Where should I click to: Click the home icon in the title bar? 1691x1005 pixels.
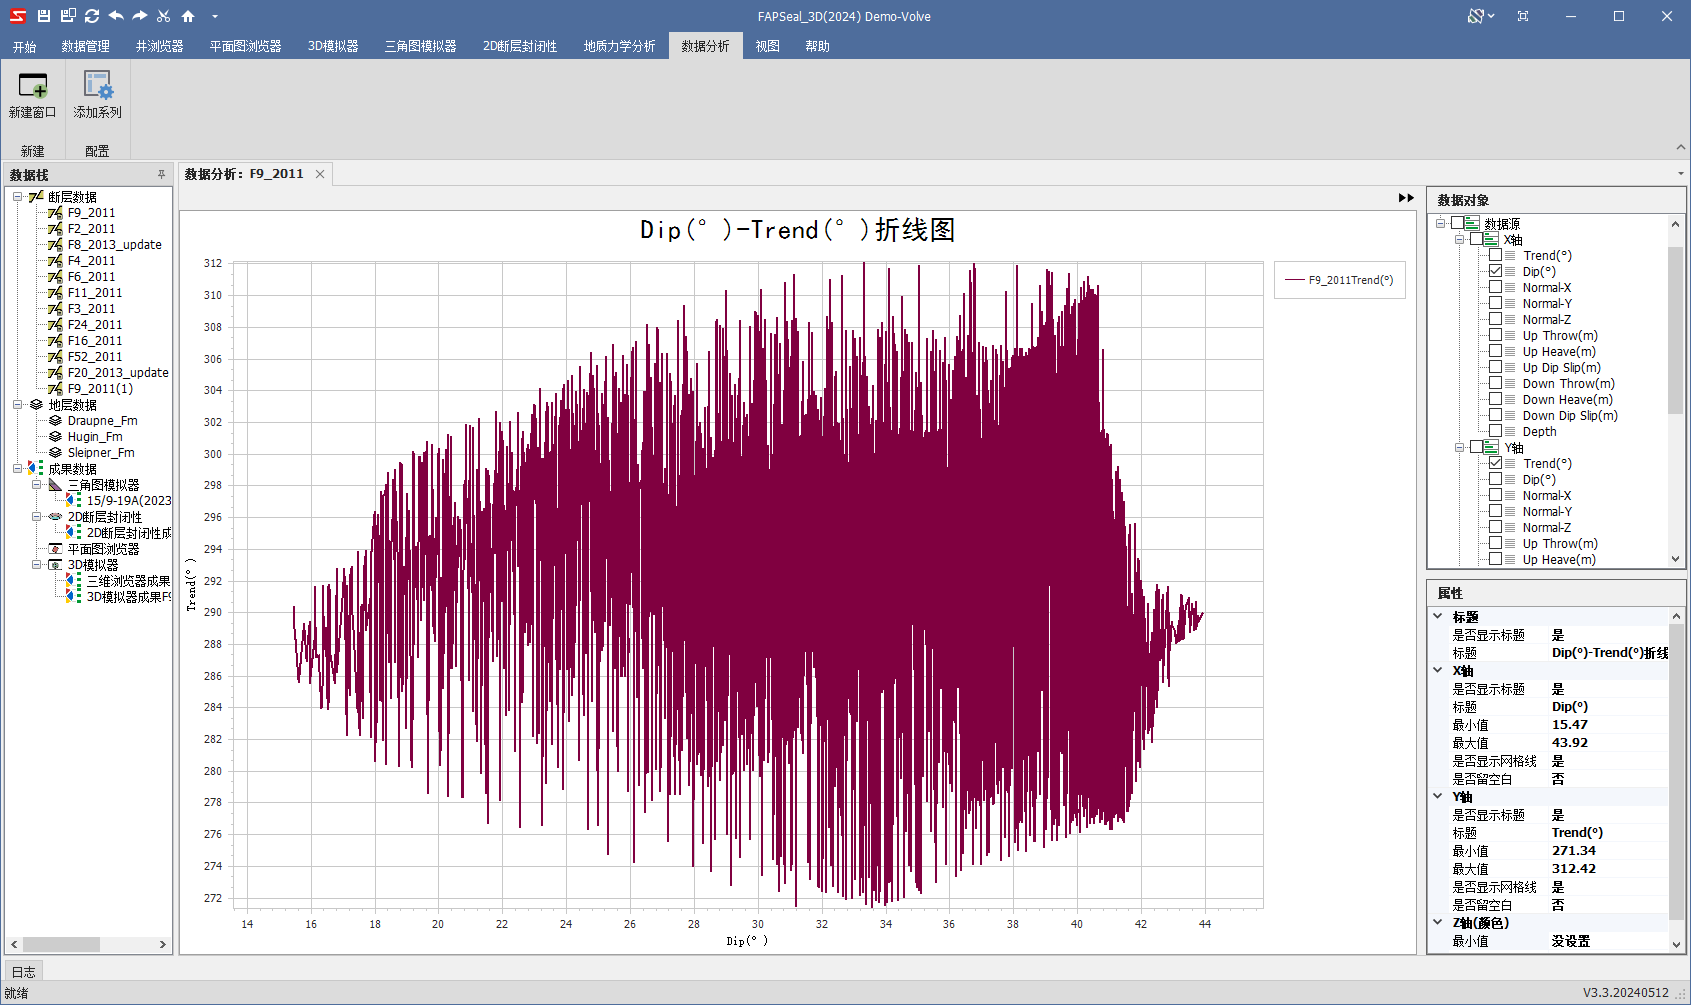(188, 16)
